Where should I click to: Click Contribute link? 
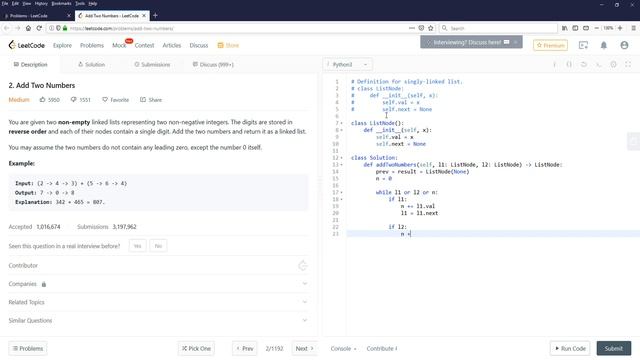pos(382,349)
